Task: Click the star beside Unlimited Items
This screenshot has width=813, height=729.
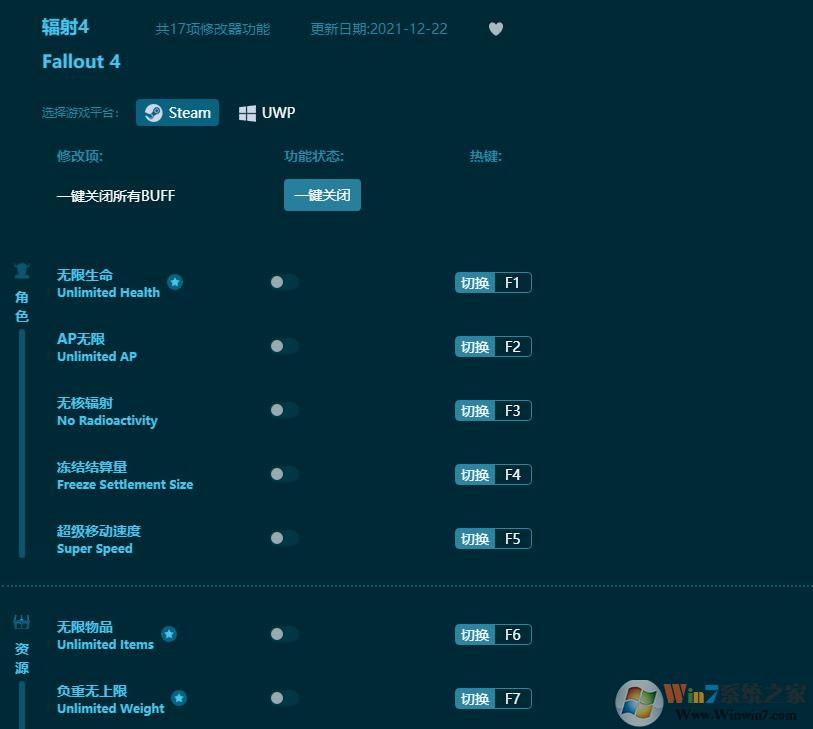Action: [x=169, y=634]
